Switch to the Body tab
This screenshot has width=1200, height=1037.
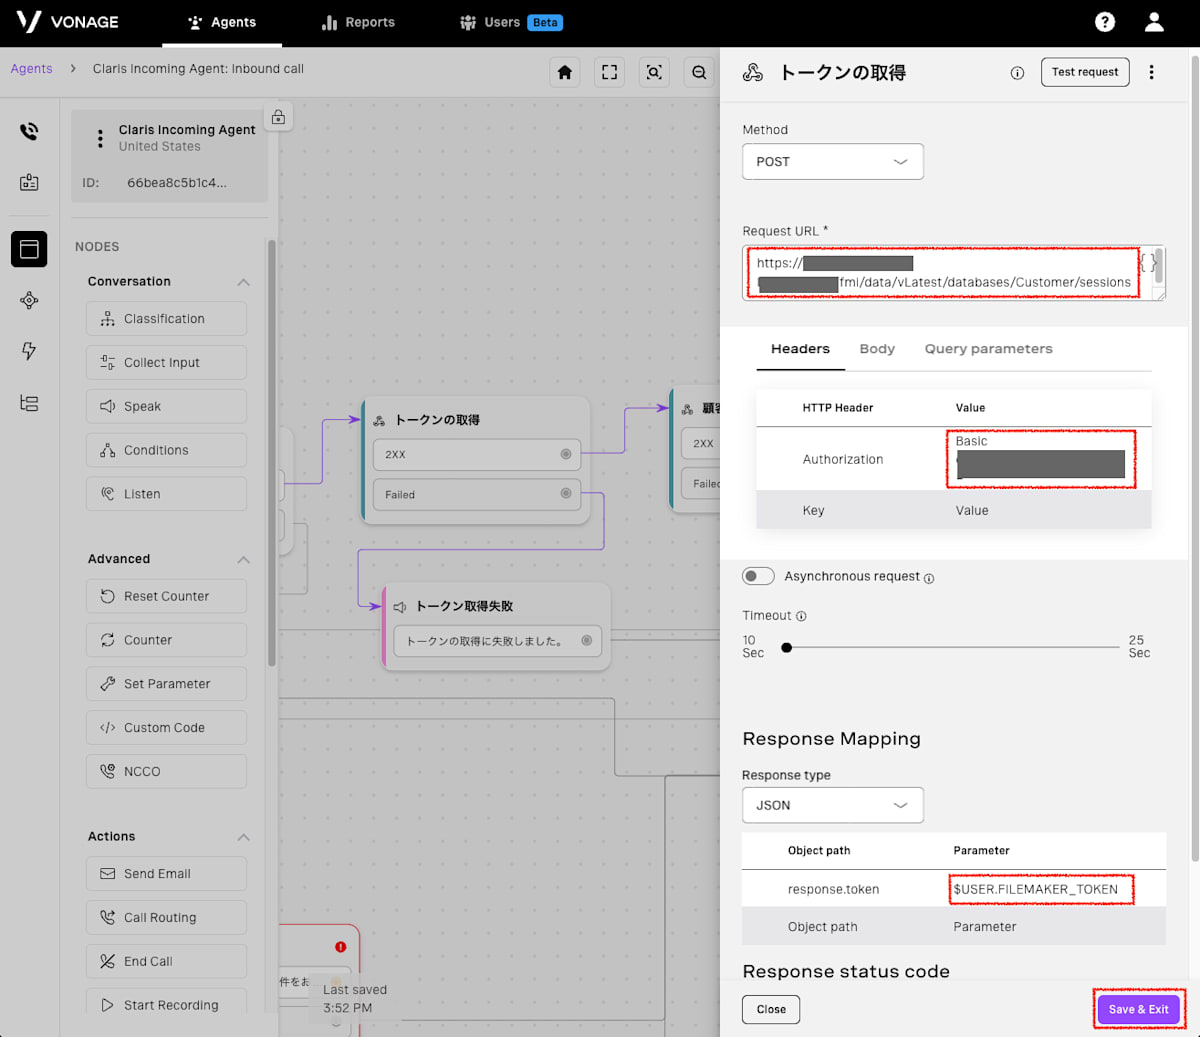tap(877, 348)
